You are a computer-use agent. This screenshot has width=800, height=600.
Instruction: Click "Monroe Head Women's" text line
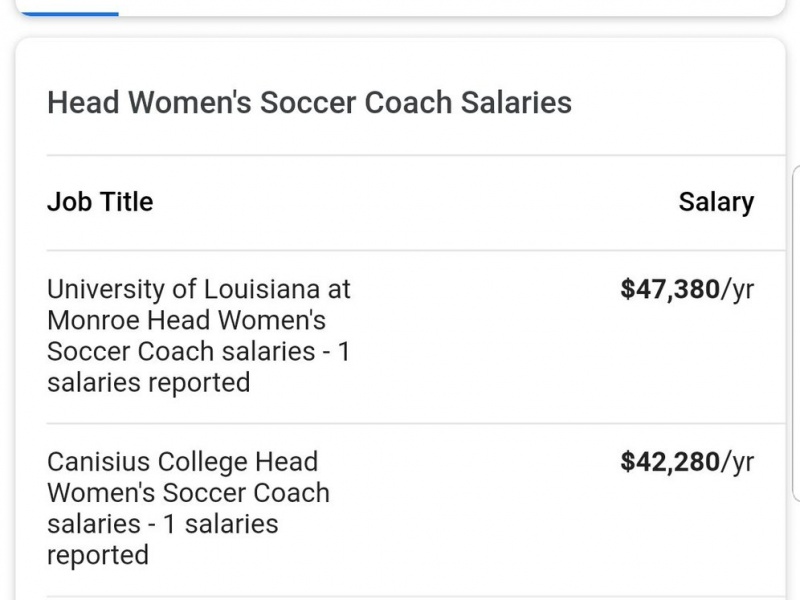187,321
